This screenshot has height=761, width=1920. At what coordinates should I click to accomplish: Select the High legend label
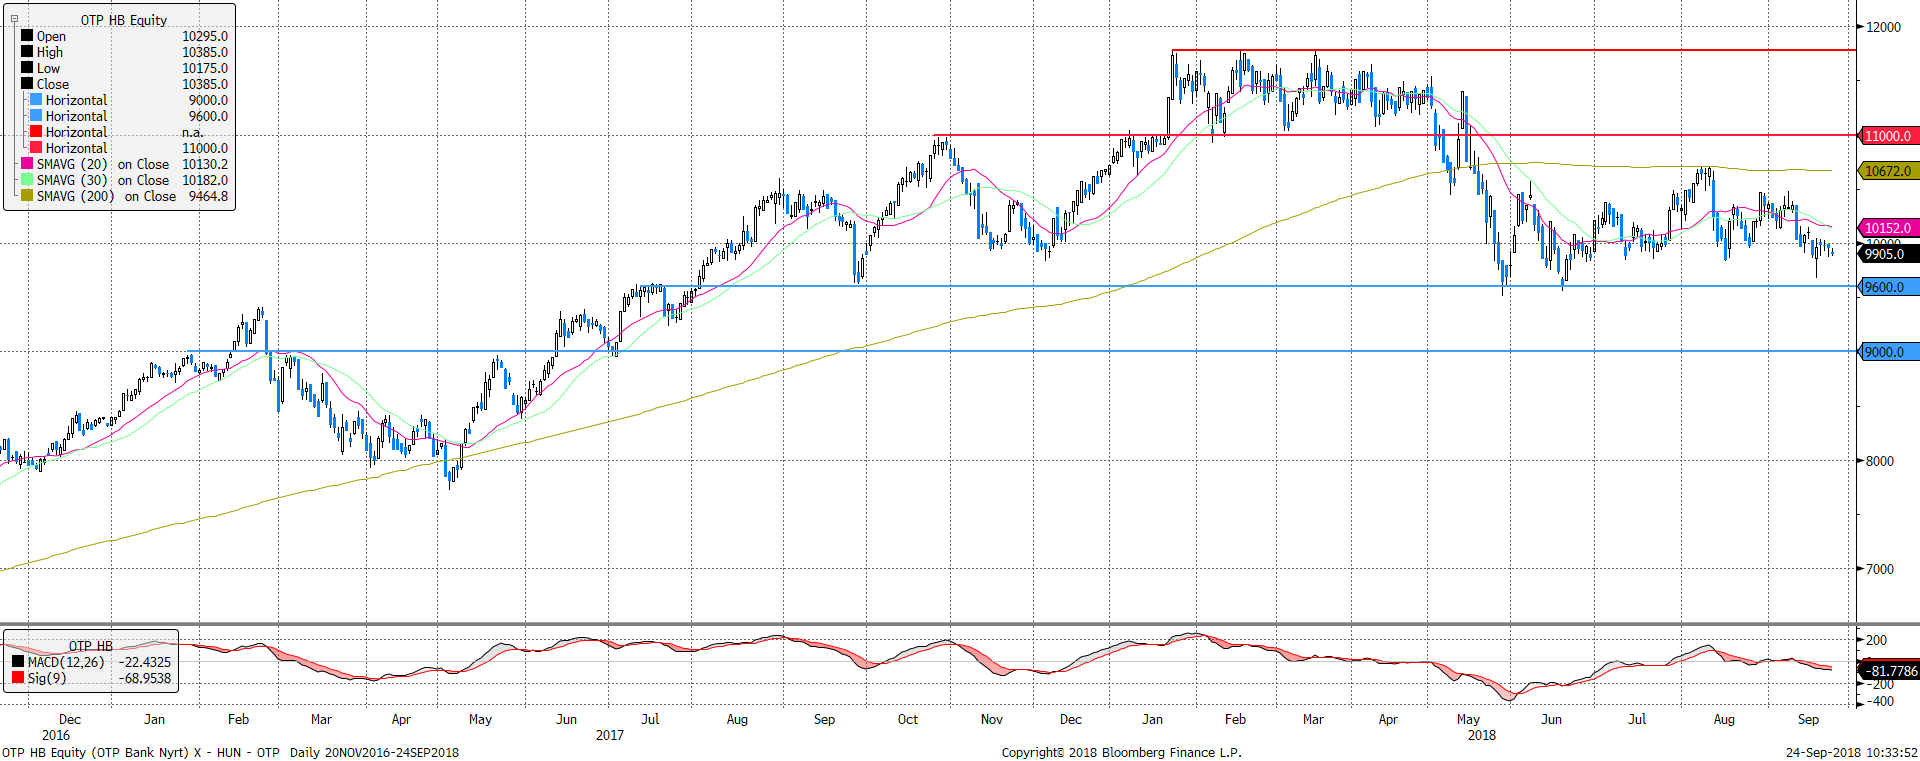click(x=50, y=52)
